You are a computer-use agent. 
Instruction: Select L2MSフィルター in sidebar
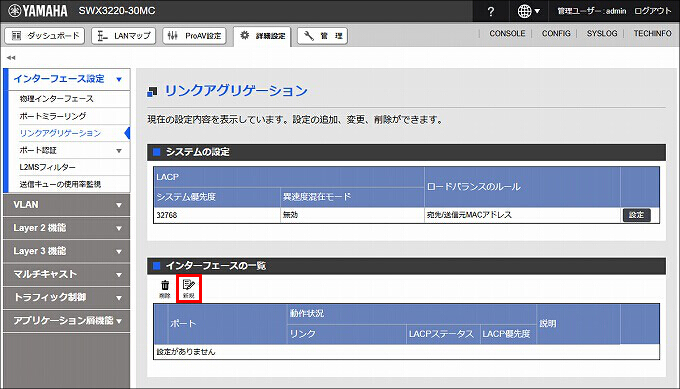[x=47, y=167]
